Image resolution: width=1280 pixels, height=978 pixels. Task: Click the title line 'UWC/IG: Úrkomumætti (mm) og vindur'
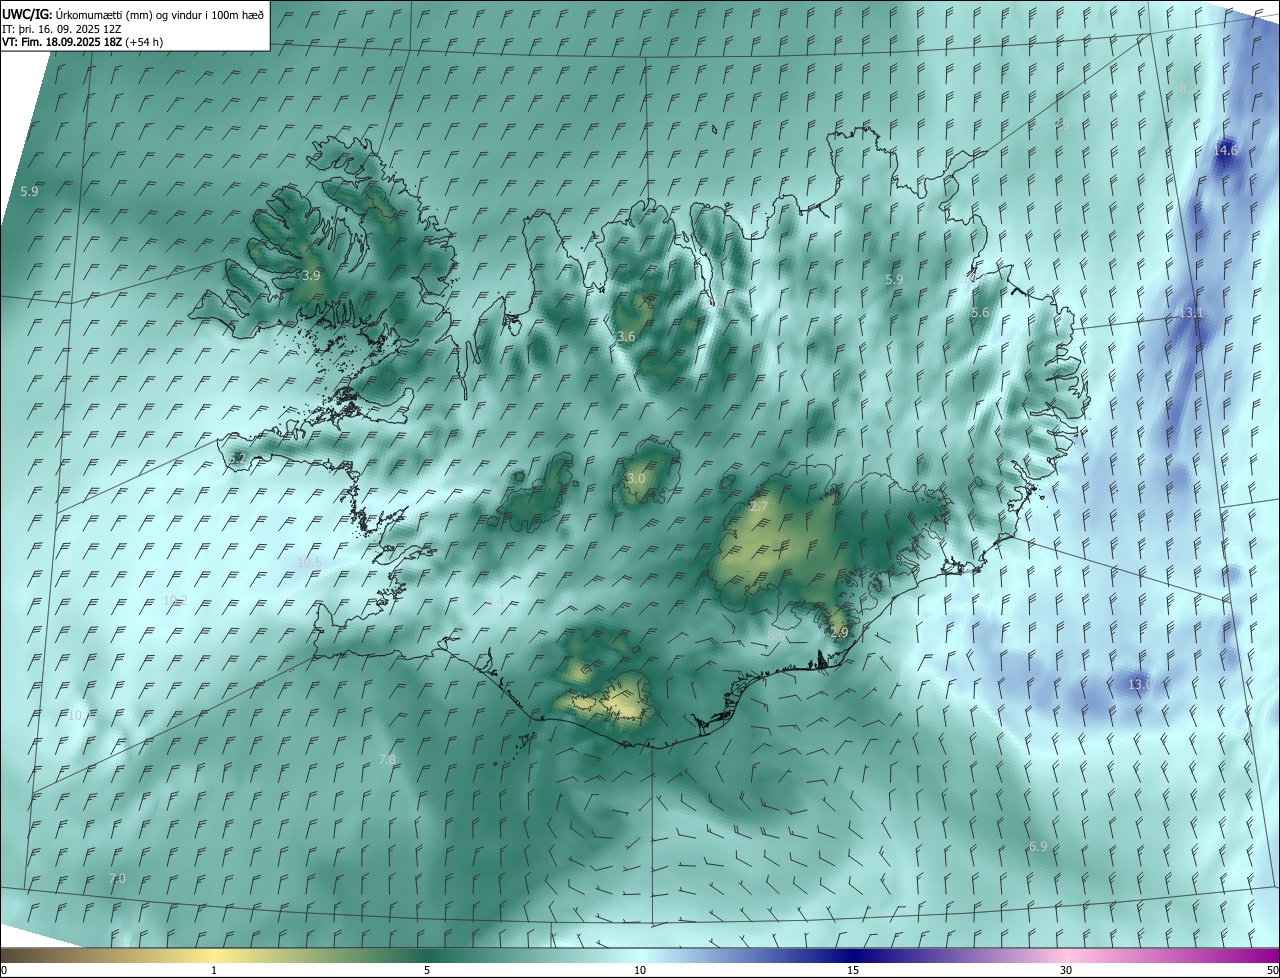[x=133, y=15]
